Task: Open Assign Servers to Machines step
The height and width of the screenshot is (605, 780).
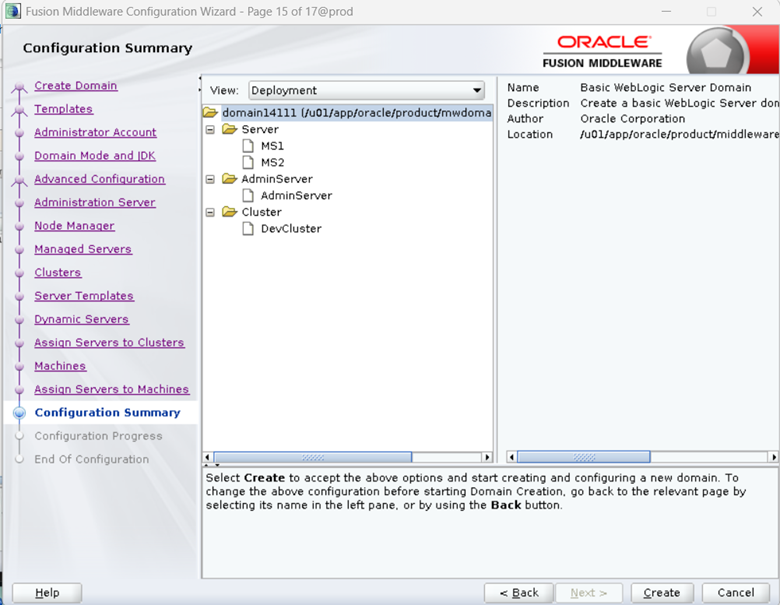Action: [111, 390]
